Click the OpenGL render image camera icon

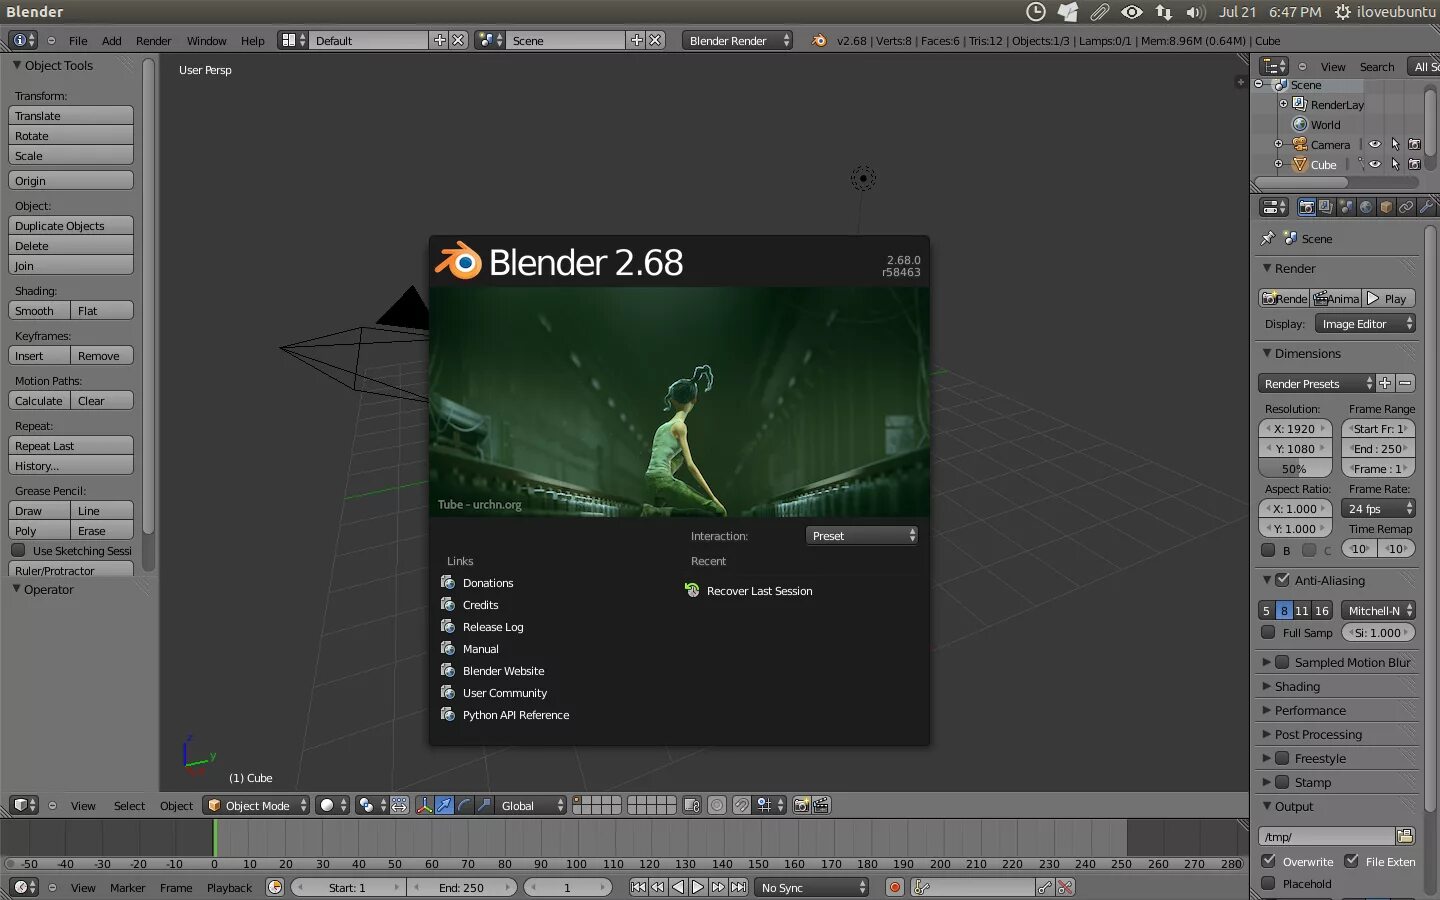(x=801, y=805)
